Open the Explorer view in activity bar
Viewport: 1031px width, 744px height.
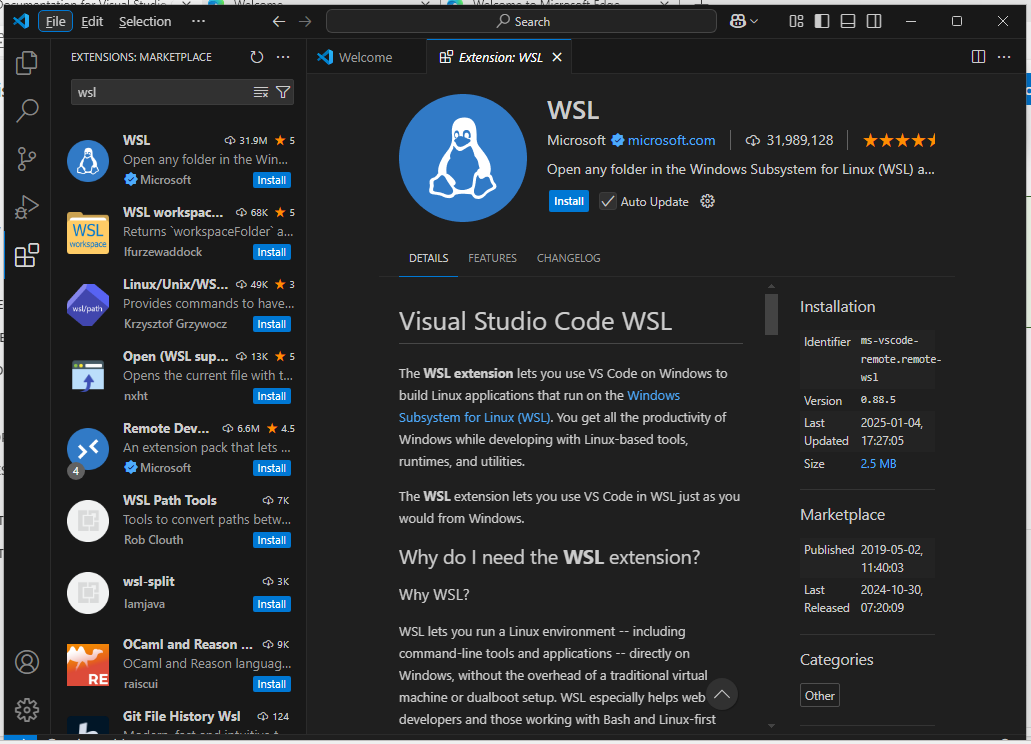pyautogui.click(x=27, y=63)
